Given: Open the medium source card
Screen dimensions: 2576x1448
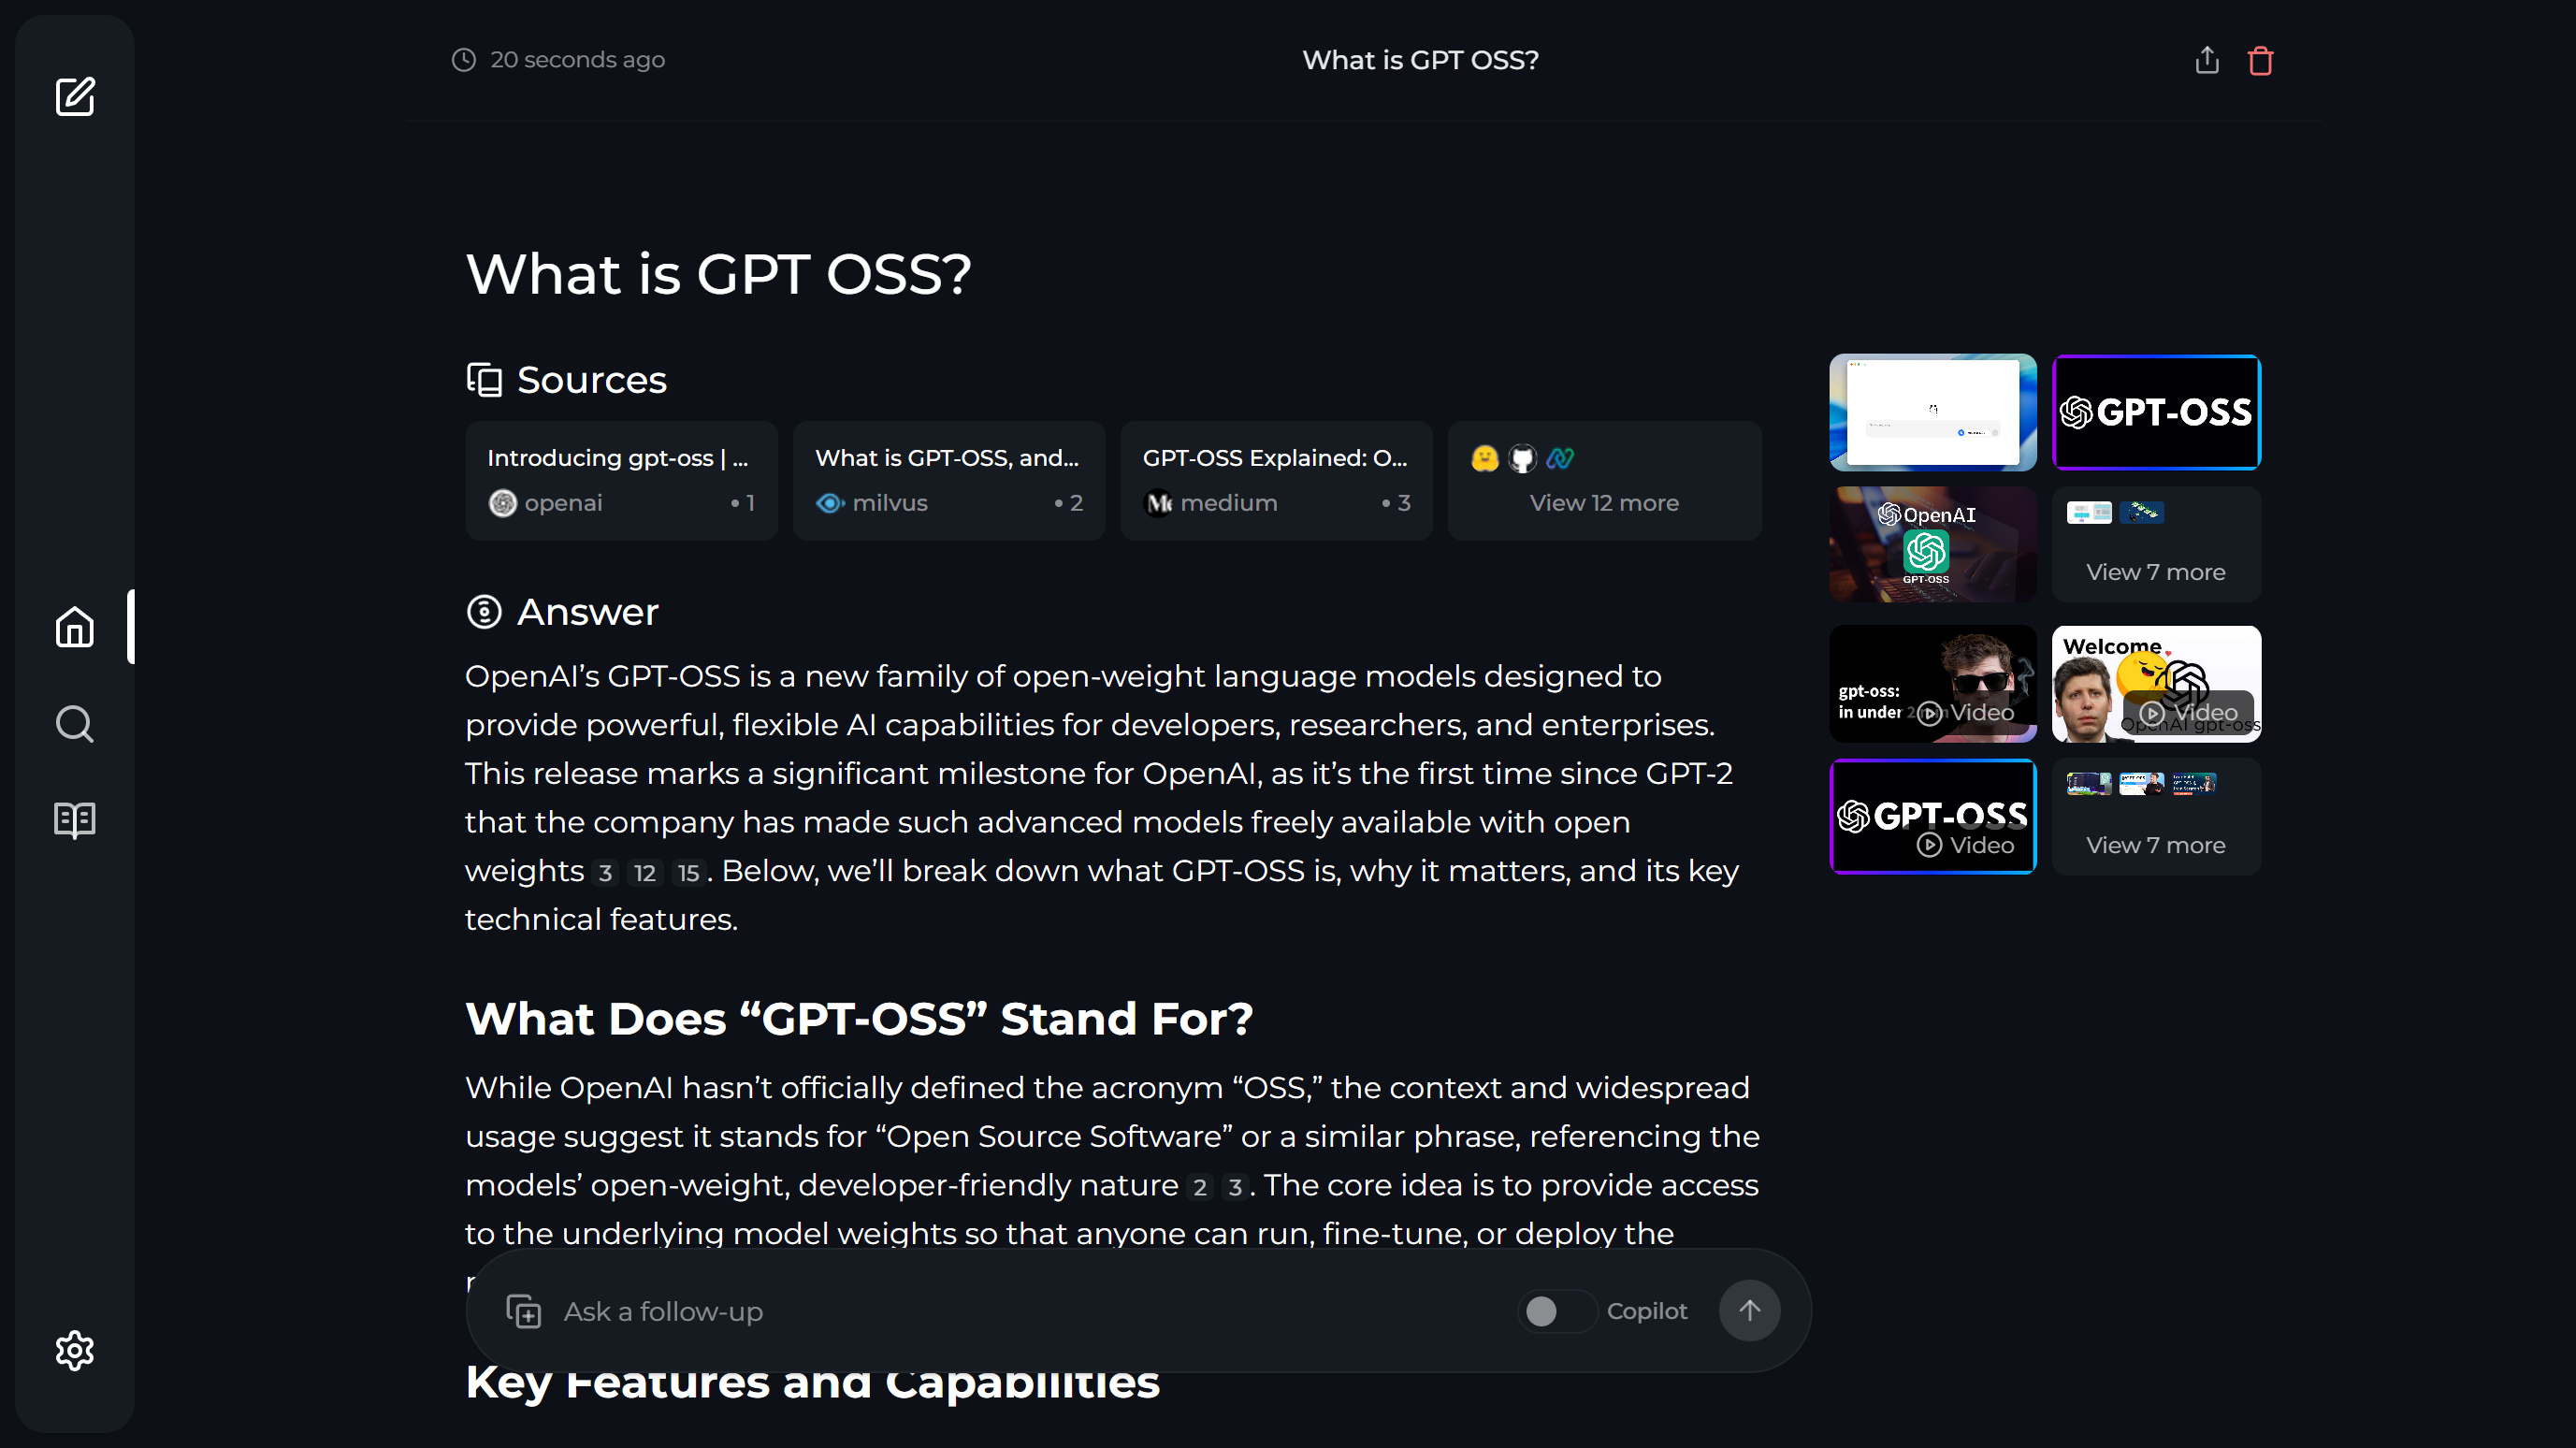Looking at the screenshot, I should (x=1275, y=481).
